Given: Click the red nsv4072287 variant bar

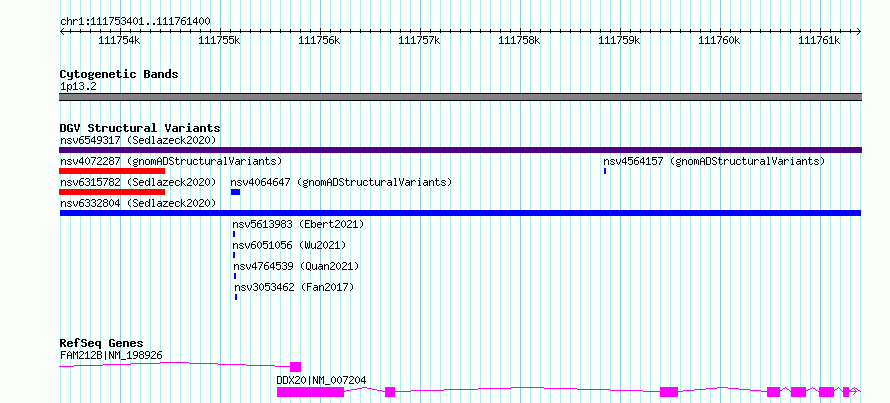Looking at the screenshot, I should pos(112,171).
